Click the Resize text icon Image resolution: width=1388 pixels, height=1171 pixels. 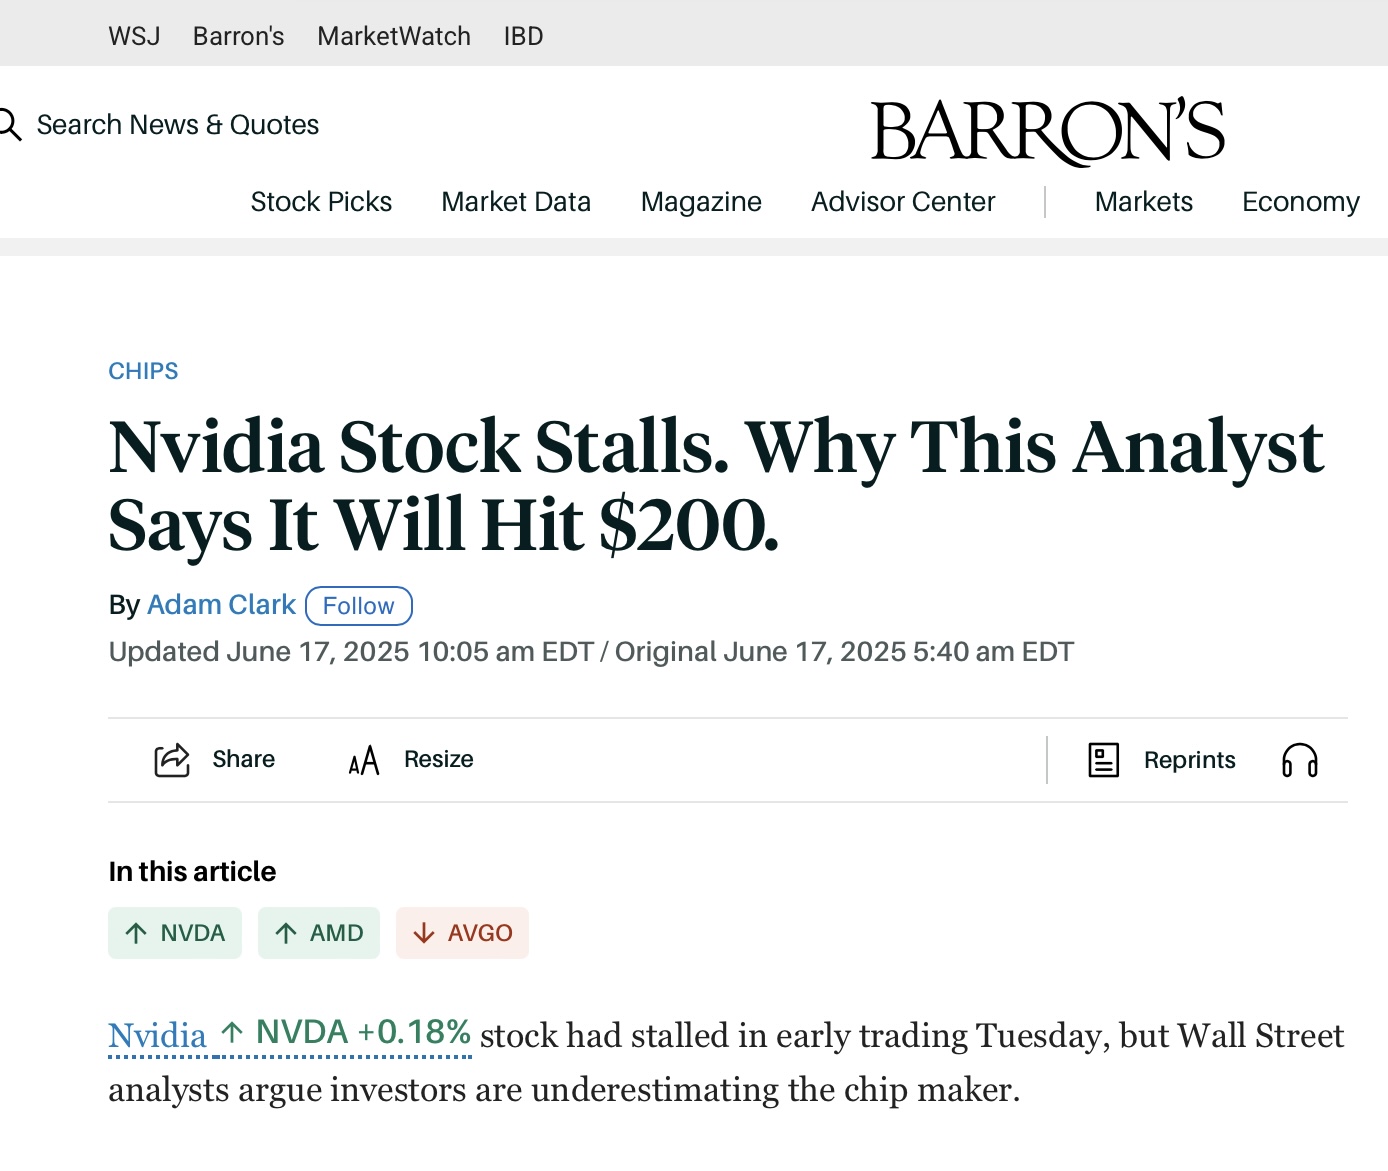tap(364, 761)
